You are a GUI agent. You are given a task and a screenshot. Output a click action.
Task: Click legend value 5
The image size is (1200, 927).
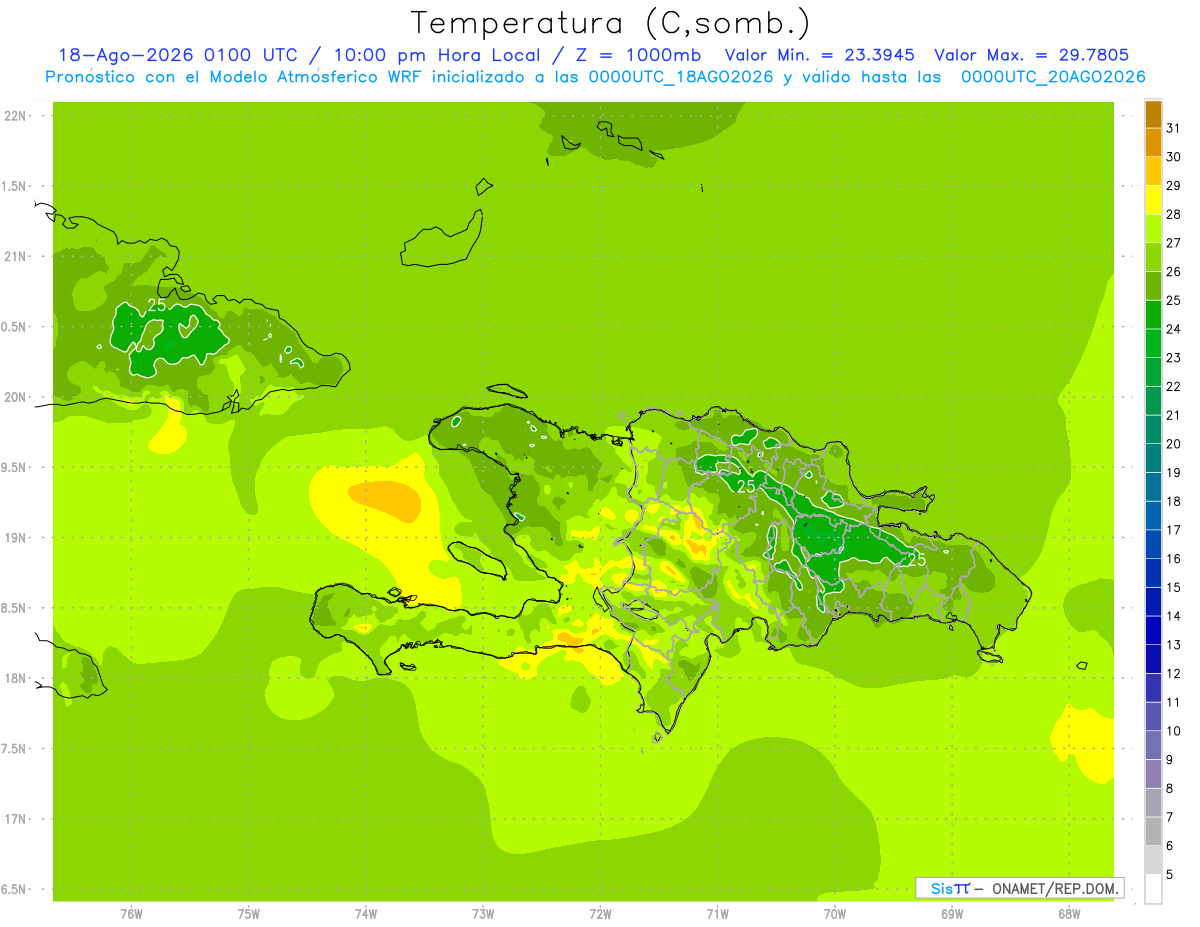coord(1170,874)
